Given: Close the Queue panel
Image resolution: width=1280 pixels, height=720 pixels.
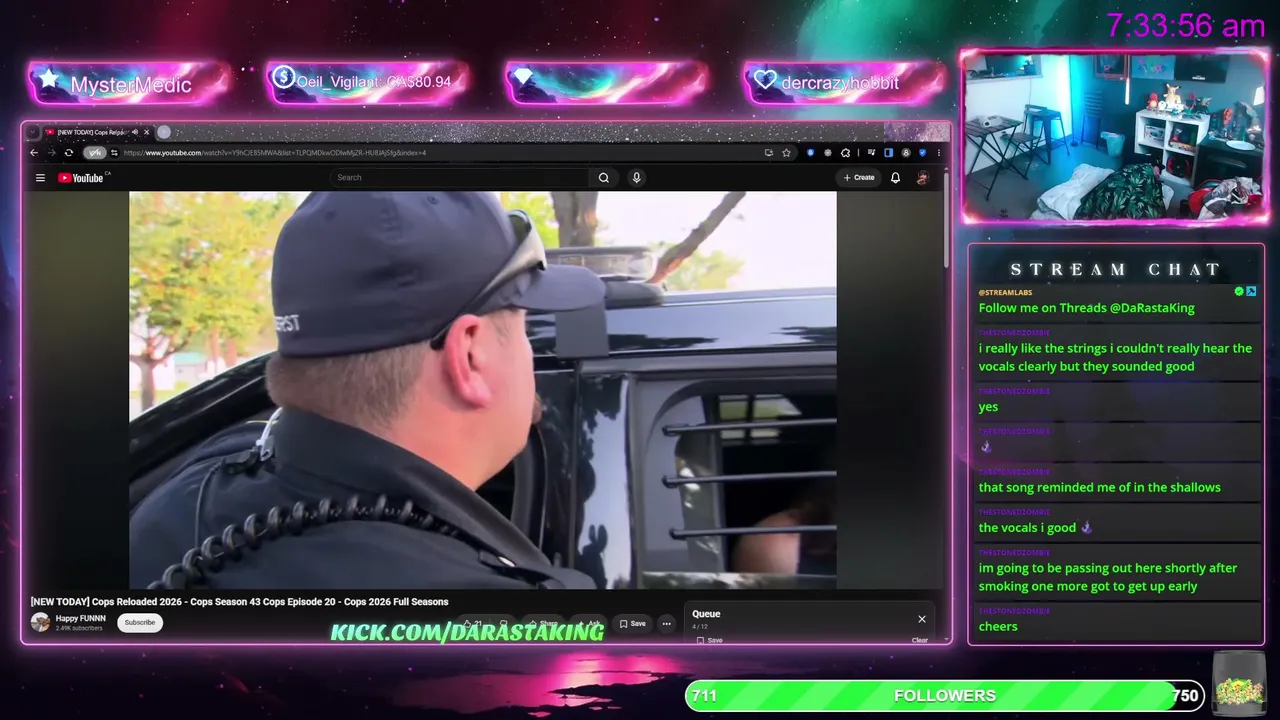Looking at the screenshot, I should click(922, 619).
